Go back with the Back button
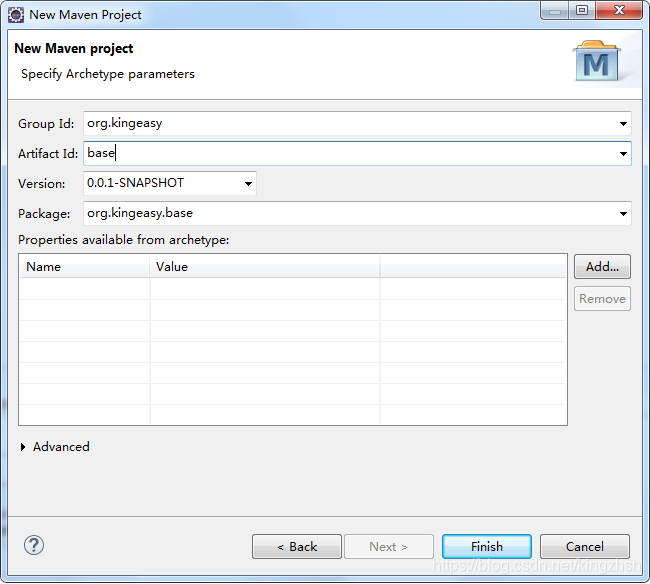The width and height of the screenshot is (650, 584). [x=297, y=547]
